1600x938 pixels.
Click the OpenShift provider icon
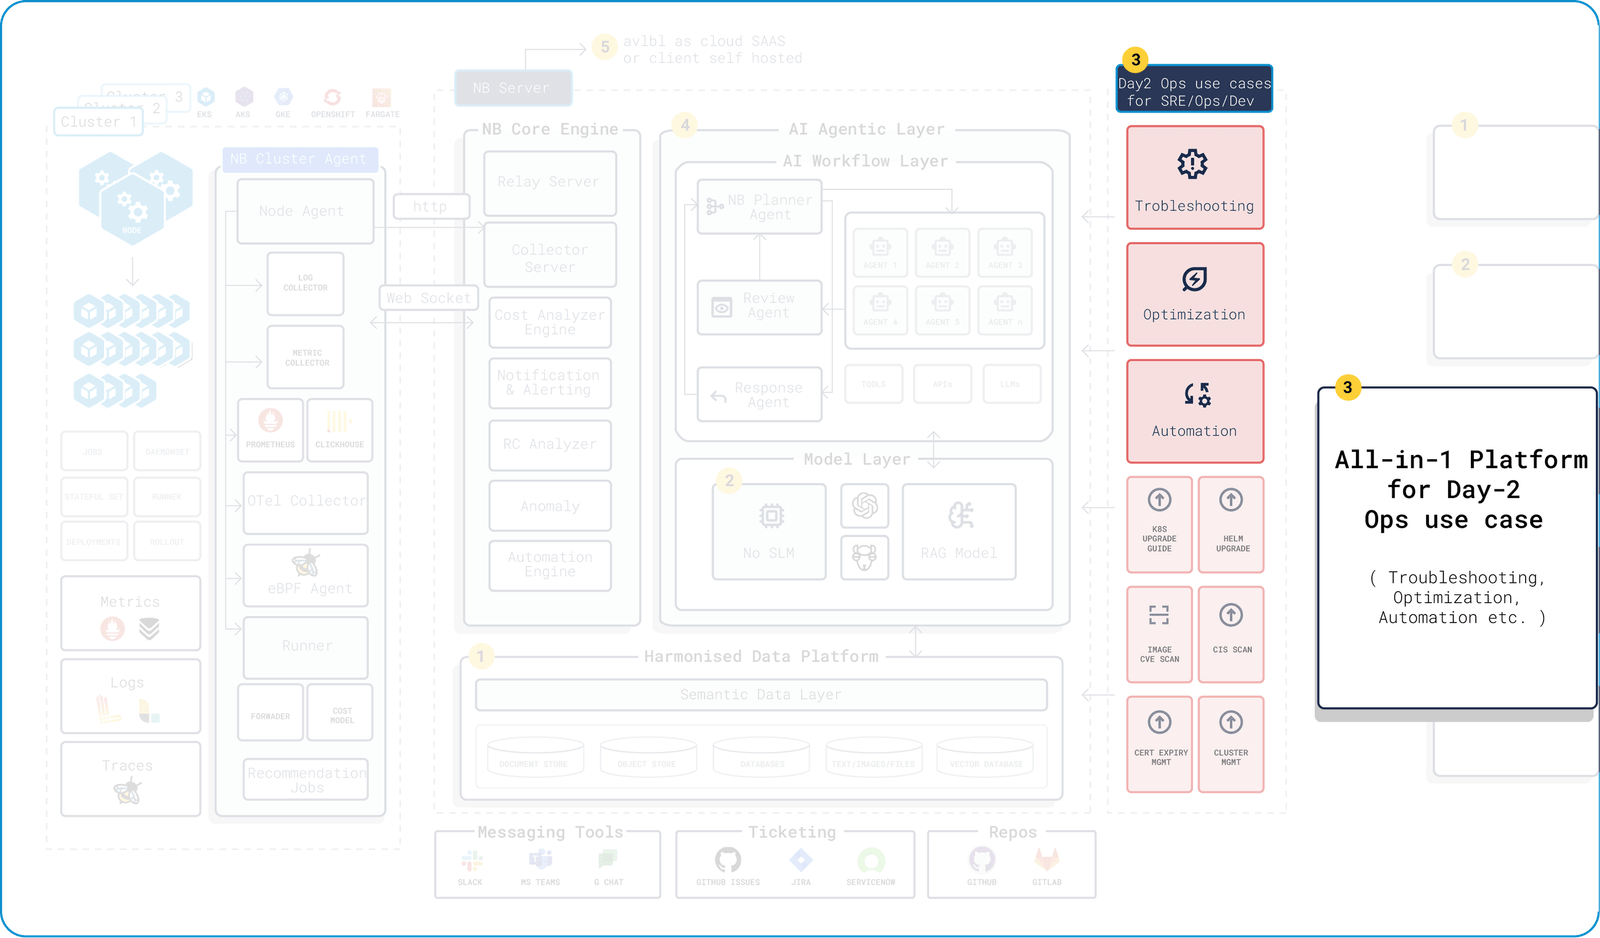(332, 97)
